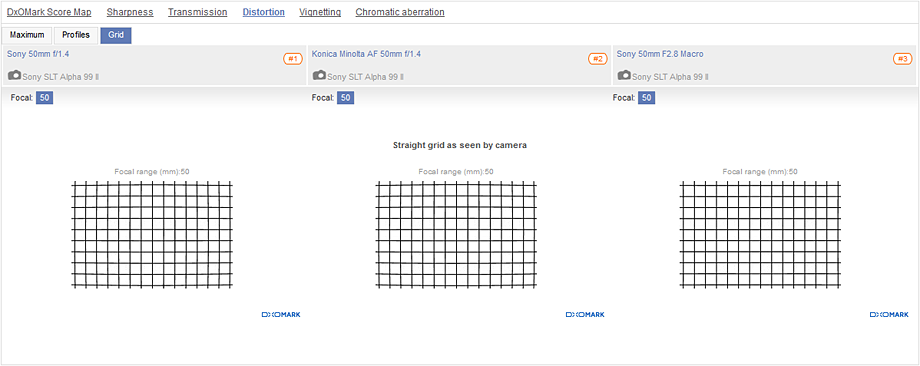This screenshot has width=920, height=366.
Task: Click the camera icon under Sony 50mm f/1.4
Action: (x=15, y=75)
